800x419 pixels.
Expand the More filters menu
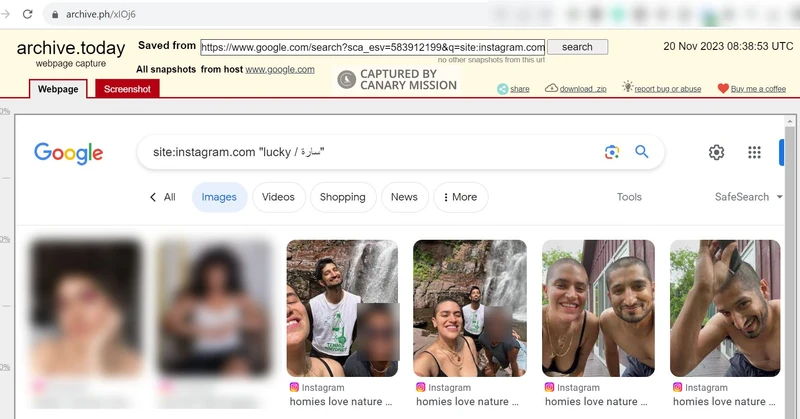tap(460, 197)
